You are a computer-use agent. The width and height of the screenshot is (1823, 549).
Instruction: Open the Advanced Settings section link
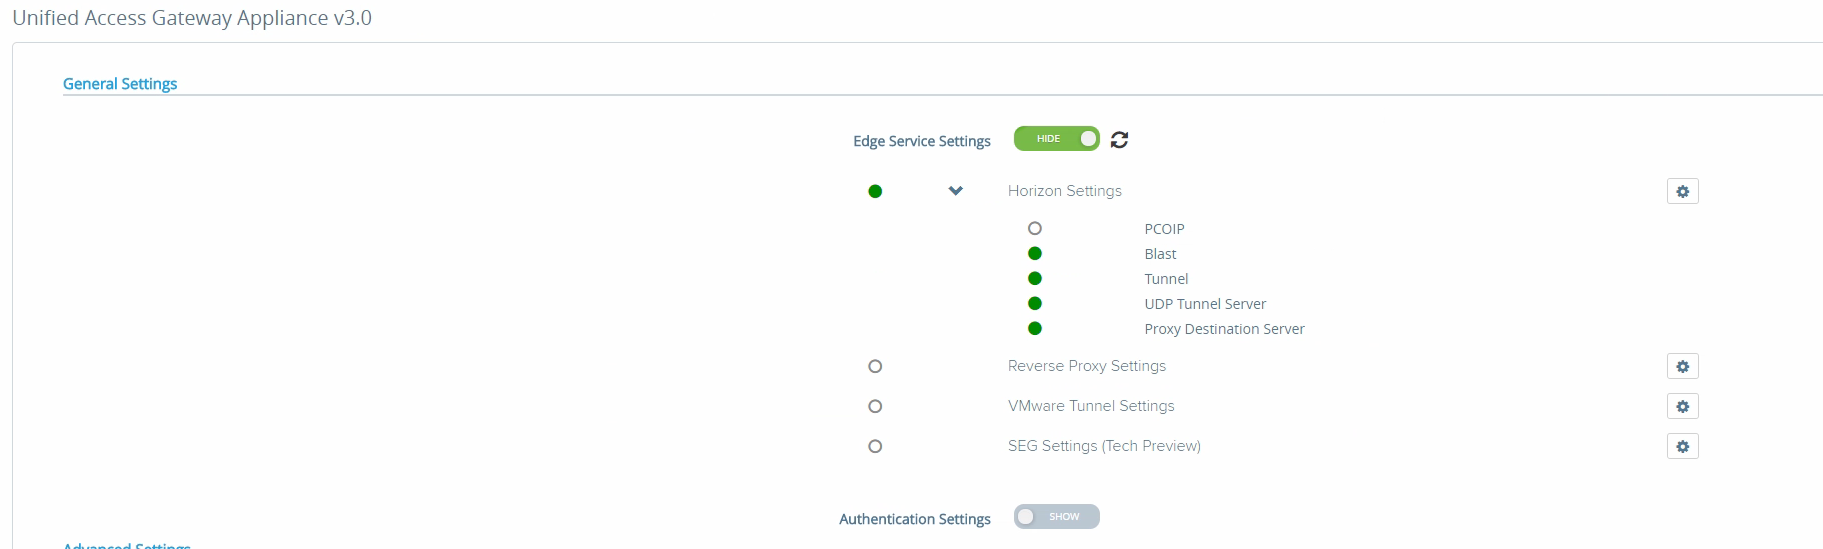(x=127, y=545)
